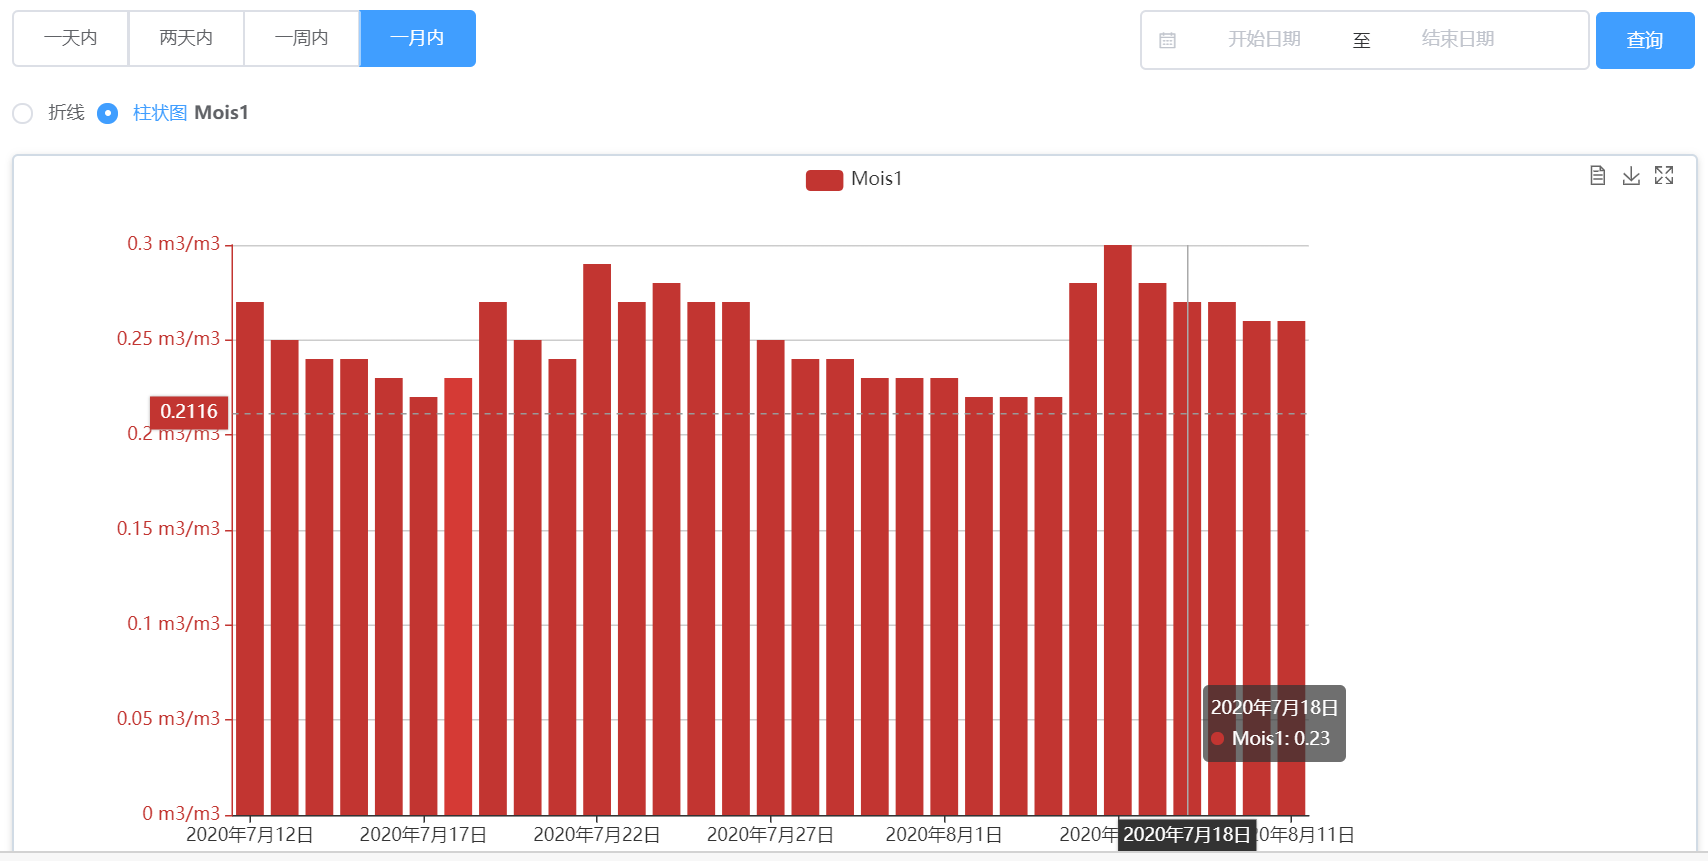Open the chart data view icon
This screenshot has height=861, width=1708.
tap(1597, 176)
